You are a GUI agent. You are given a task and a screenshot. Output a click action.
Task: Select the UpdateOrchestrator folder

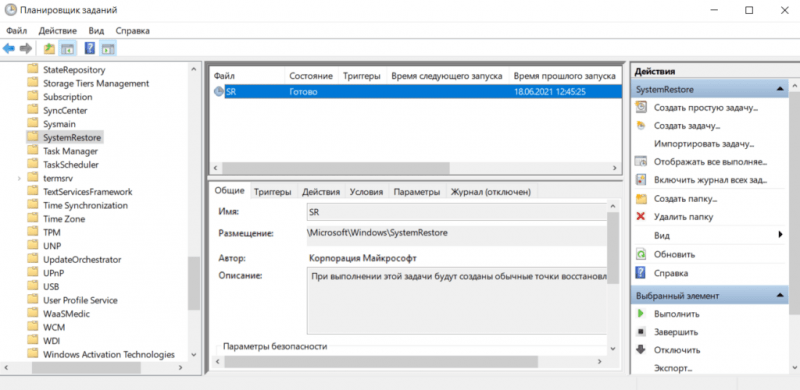82,259
